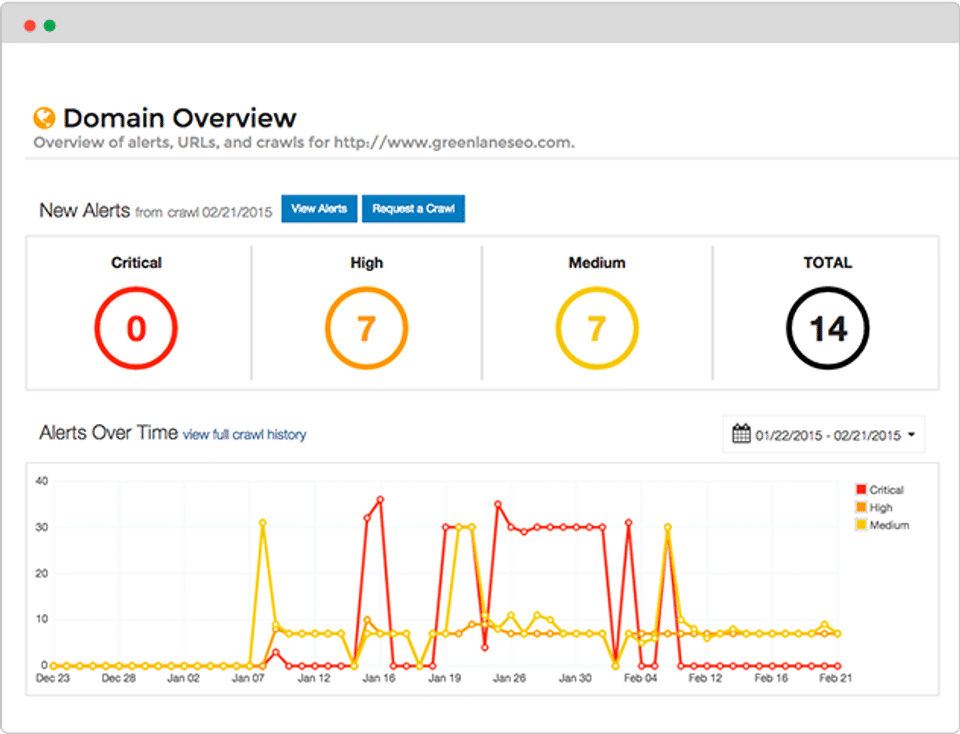Toggle High series in chart legend
Viewport: 960px width, 734px height.
point(874,507)
